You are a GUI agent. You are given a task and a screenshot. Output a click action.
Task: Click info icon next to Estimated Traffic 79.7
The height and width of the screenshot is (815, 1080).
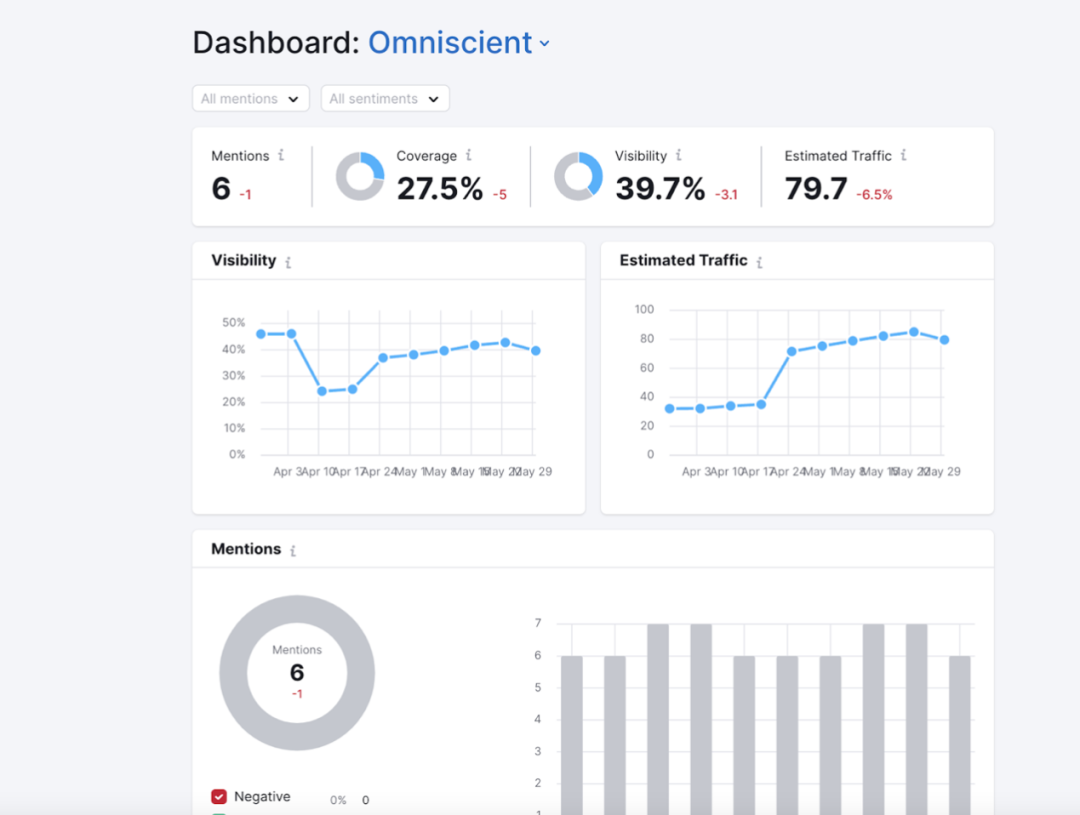pyautogui.click(x=903, y=156)
